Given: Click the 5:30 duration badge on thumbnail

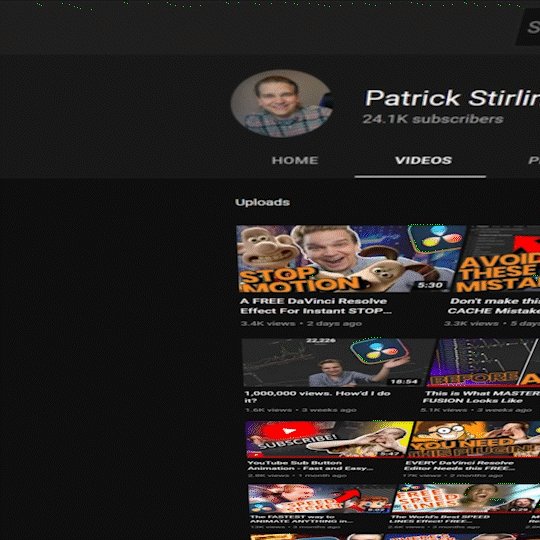Looking at the screenshot, I should [x=430, y=285].
